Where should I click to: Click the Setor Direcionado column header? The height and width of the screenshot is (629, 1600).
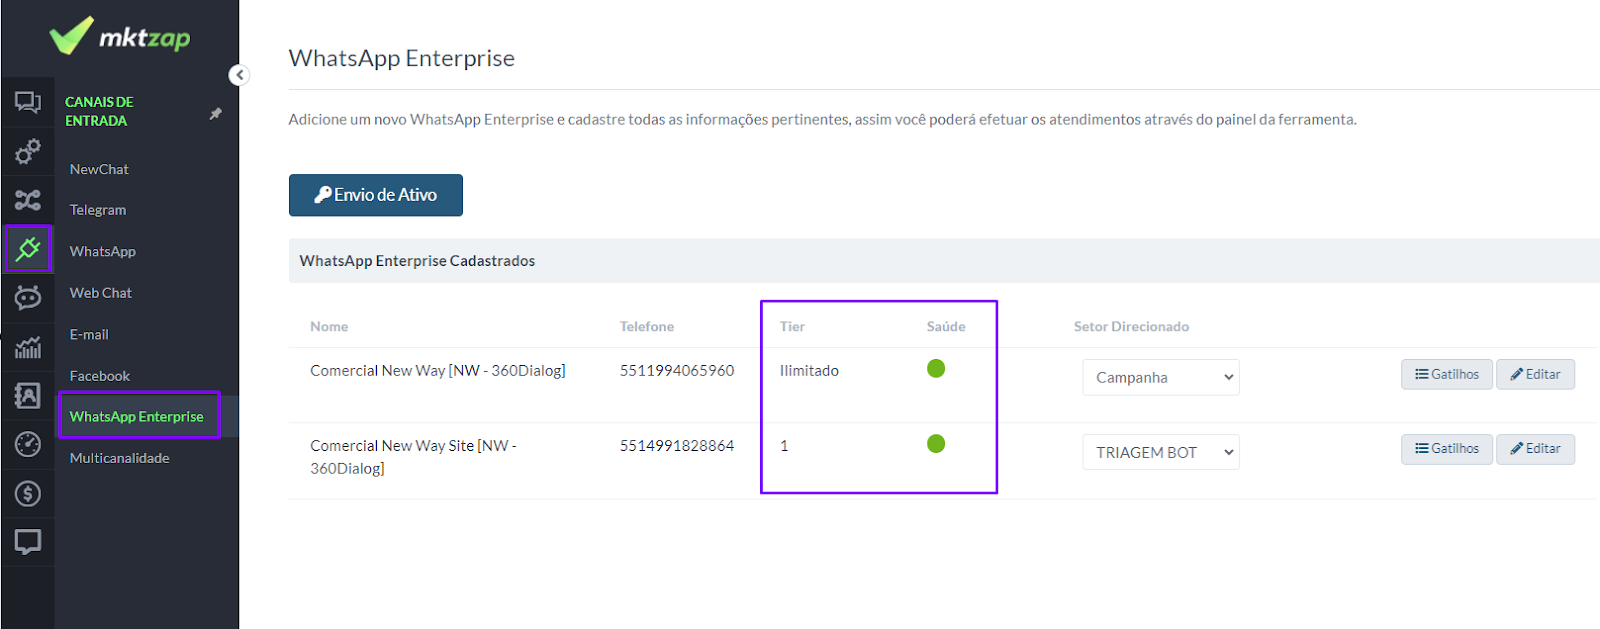click(1131, 327)
